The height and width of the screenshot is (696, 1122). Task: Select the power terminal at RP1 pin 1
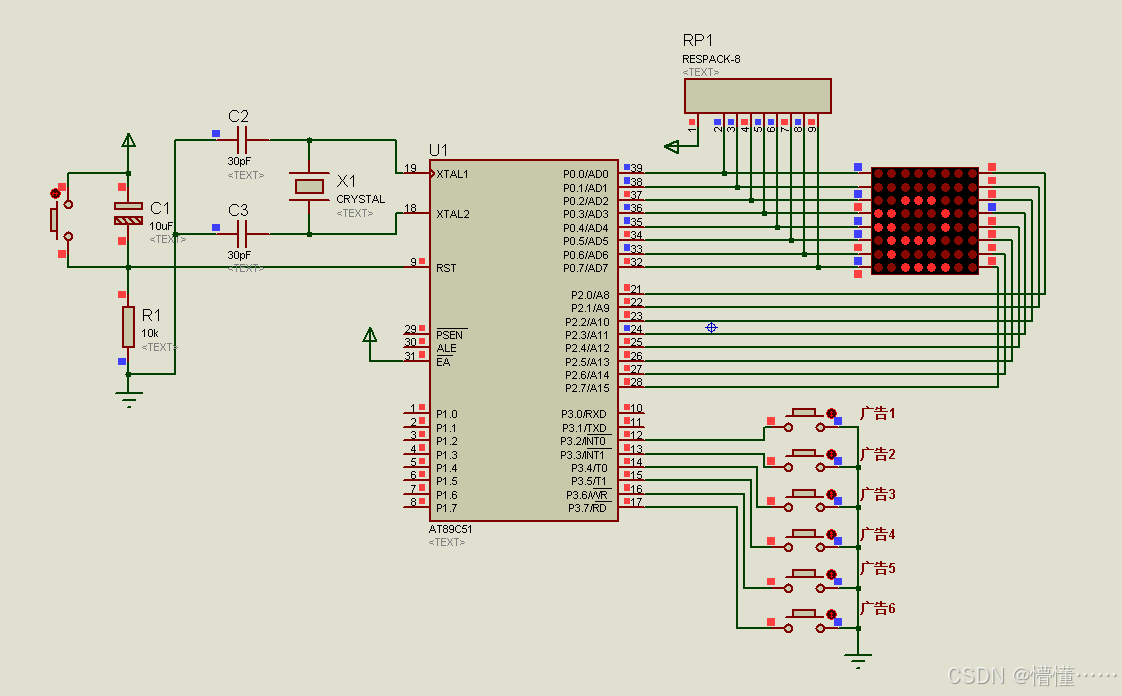click(x=671, y=147)
